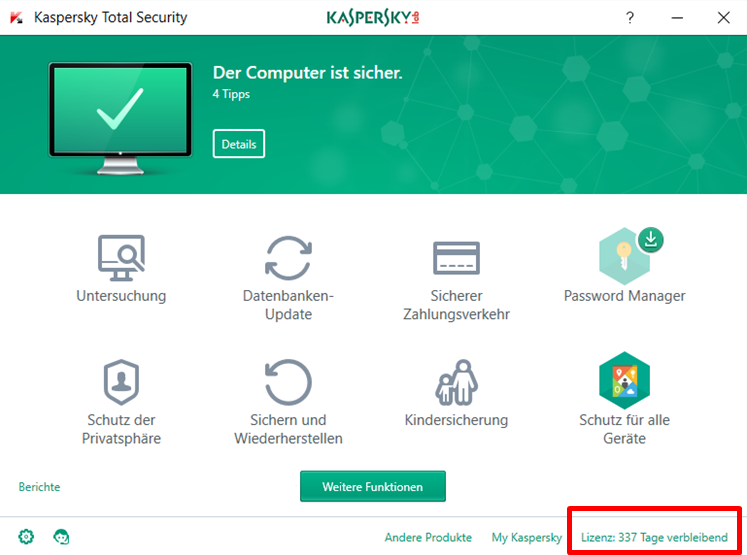
Task: Click the help question mark icon
Action: (630, 18)
